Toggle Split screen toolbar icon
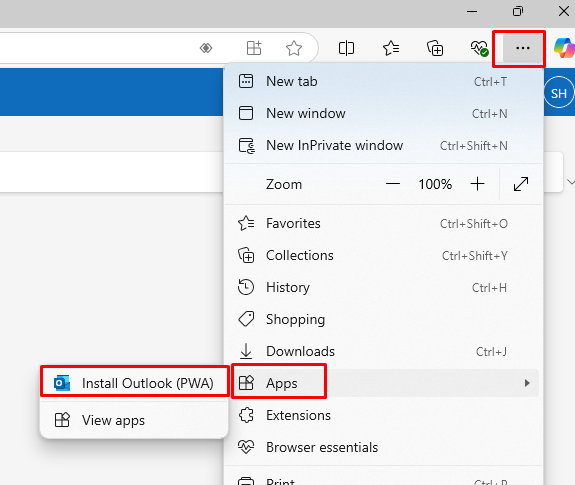 tap(346, 48)
